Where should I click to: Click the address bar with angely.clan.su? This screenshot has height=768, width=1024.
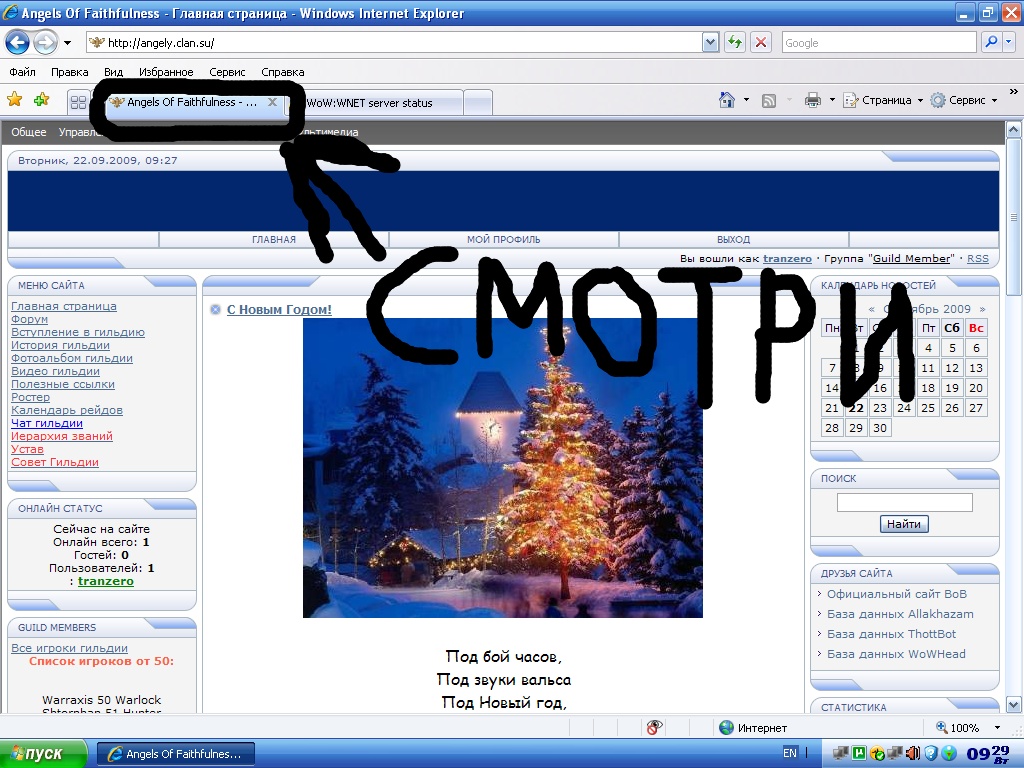(x=395, y=42)
